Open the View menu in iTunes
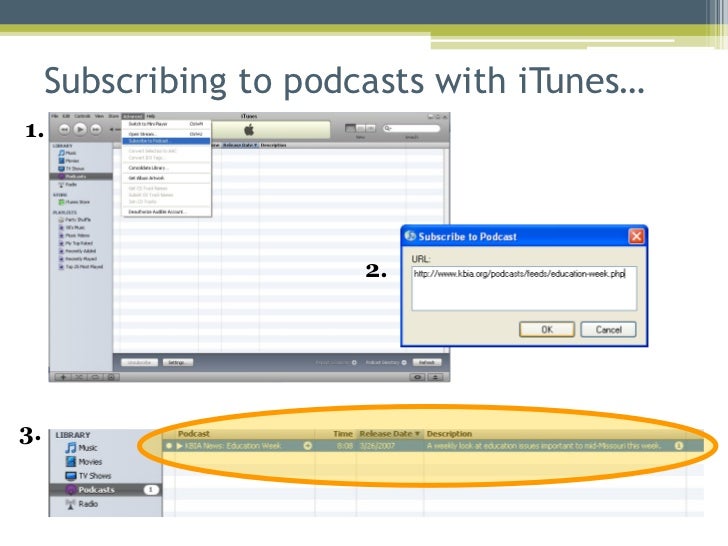This screenshot has height=546, width=728. tap(99, 116)
